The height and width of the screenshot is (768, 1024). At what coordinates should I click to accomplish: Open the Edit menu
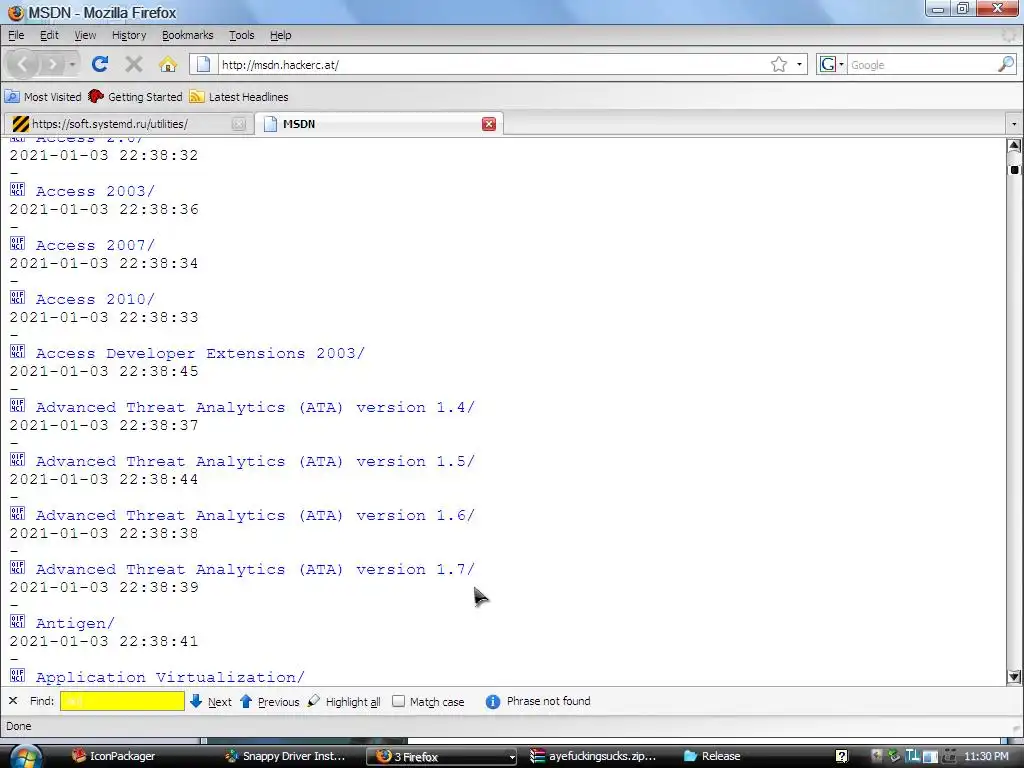pyautogui.click(x=49, y=35)
